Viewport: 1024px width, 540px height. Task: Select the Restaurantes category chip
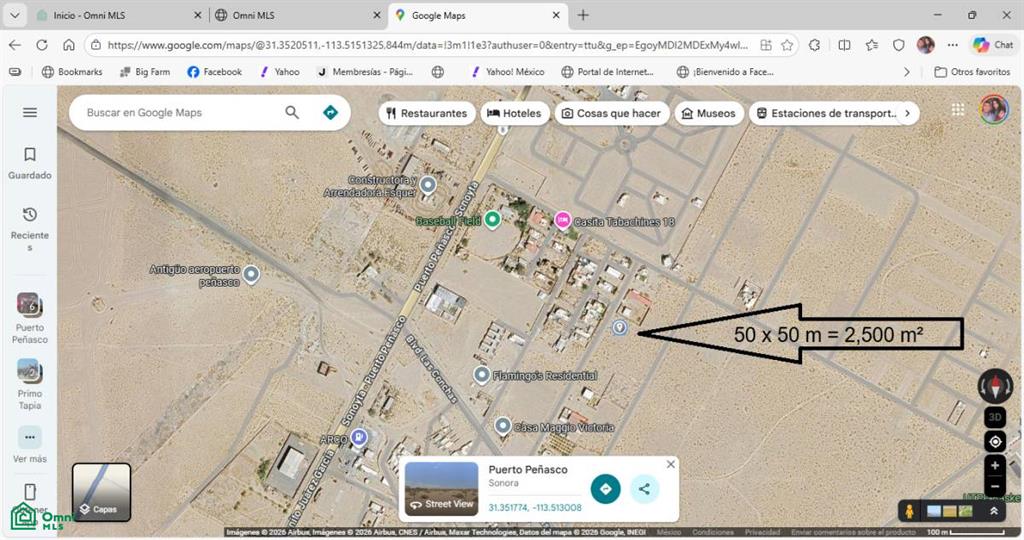click(426, 113)
